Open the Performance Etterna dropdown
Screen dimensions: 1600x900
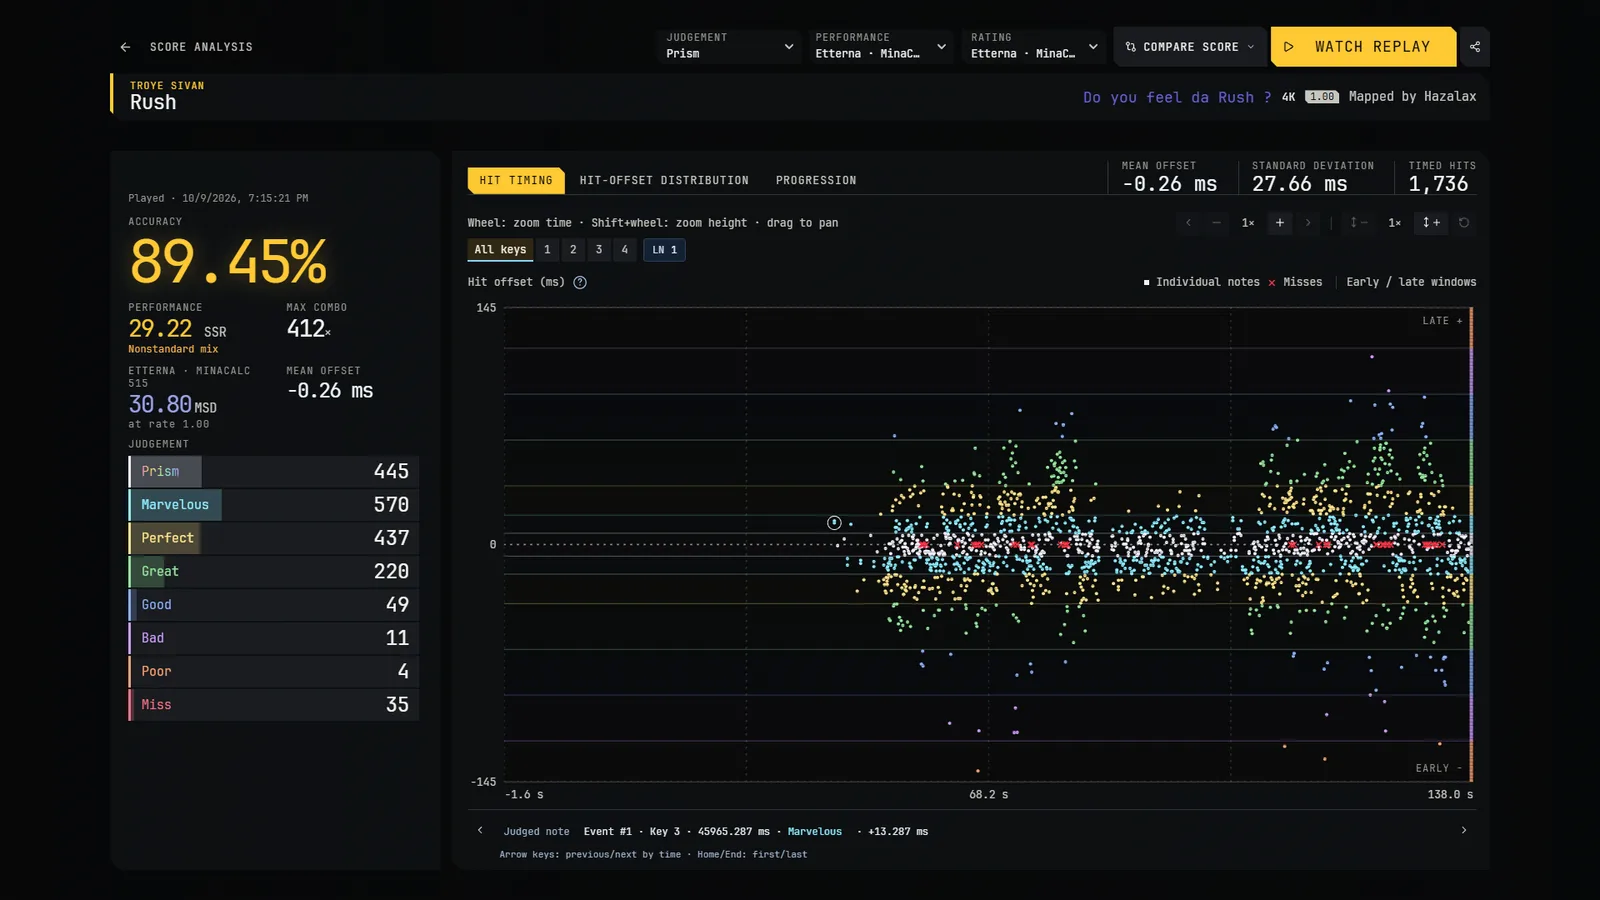pos(882,46)
